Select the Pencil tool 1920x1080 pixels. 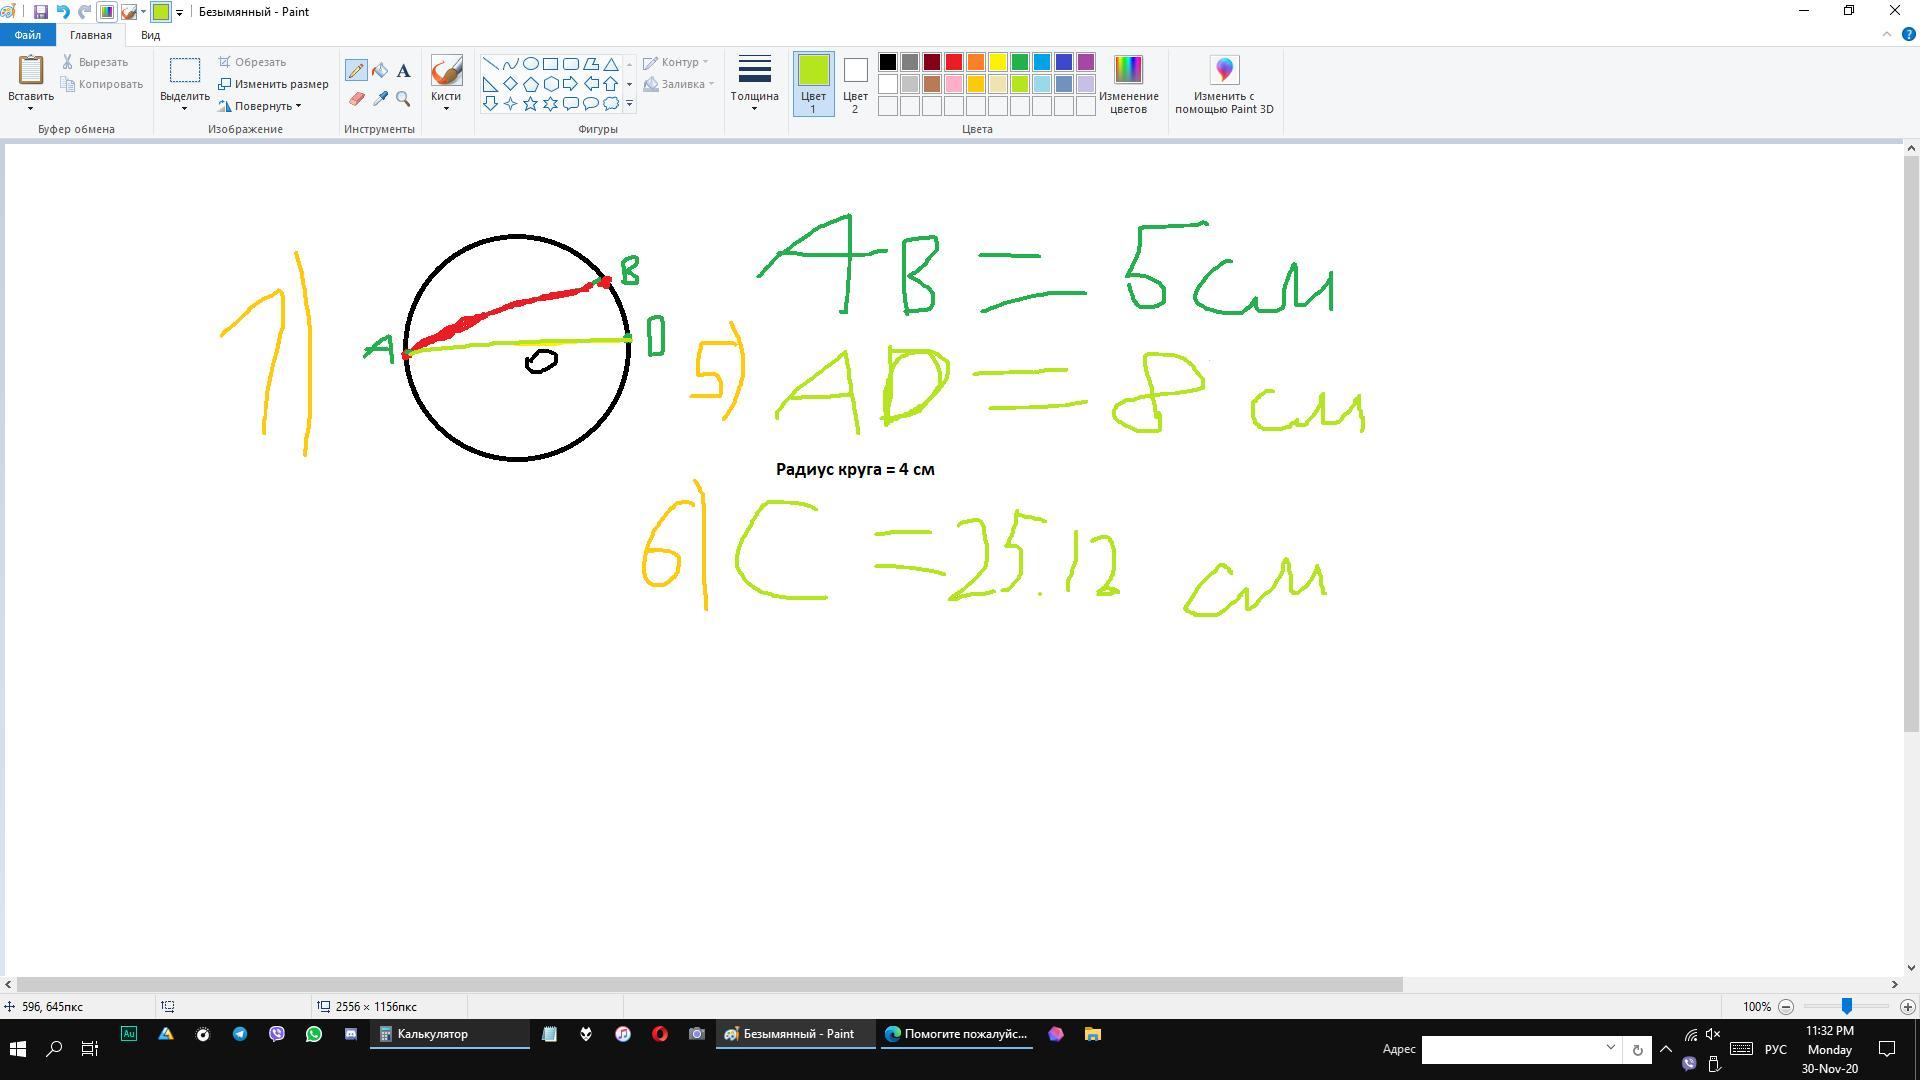point(356,70)
